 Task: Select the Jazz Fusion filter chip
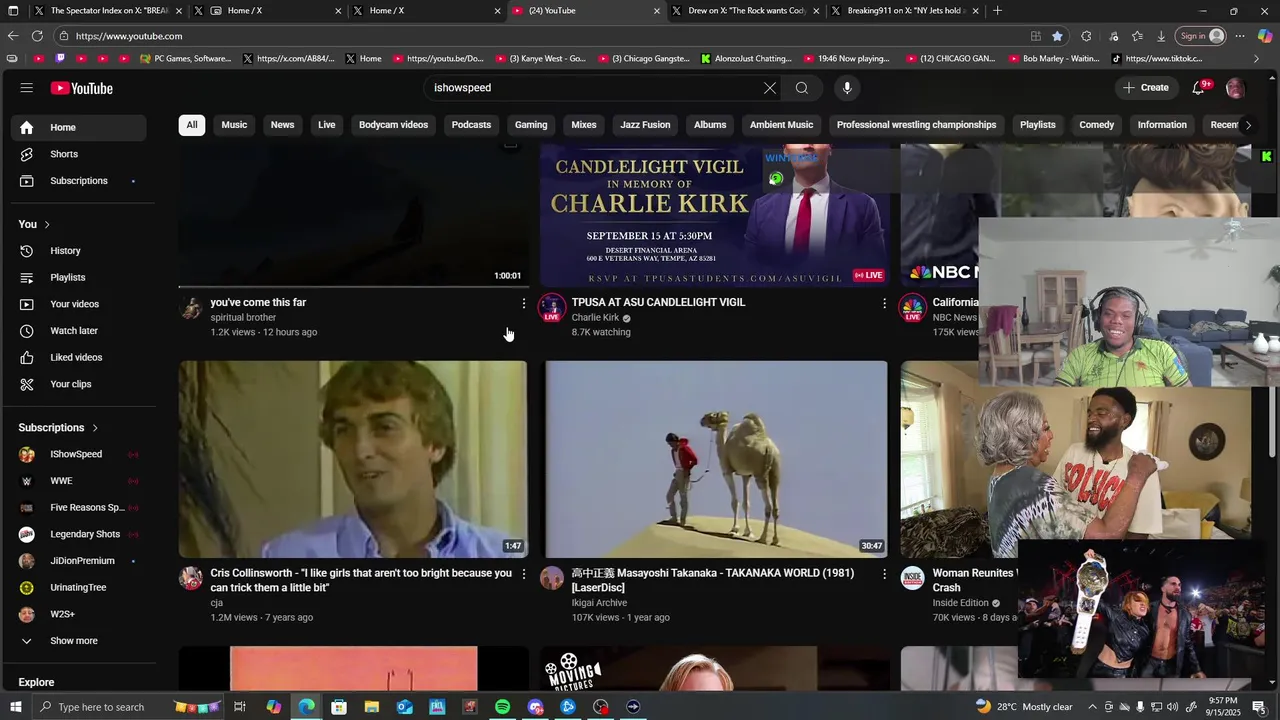point(645,125)
